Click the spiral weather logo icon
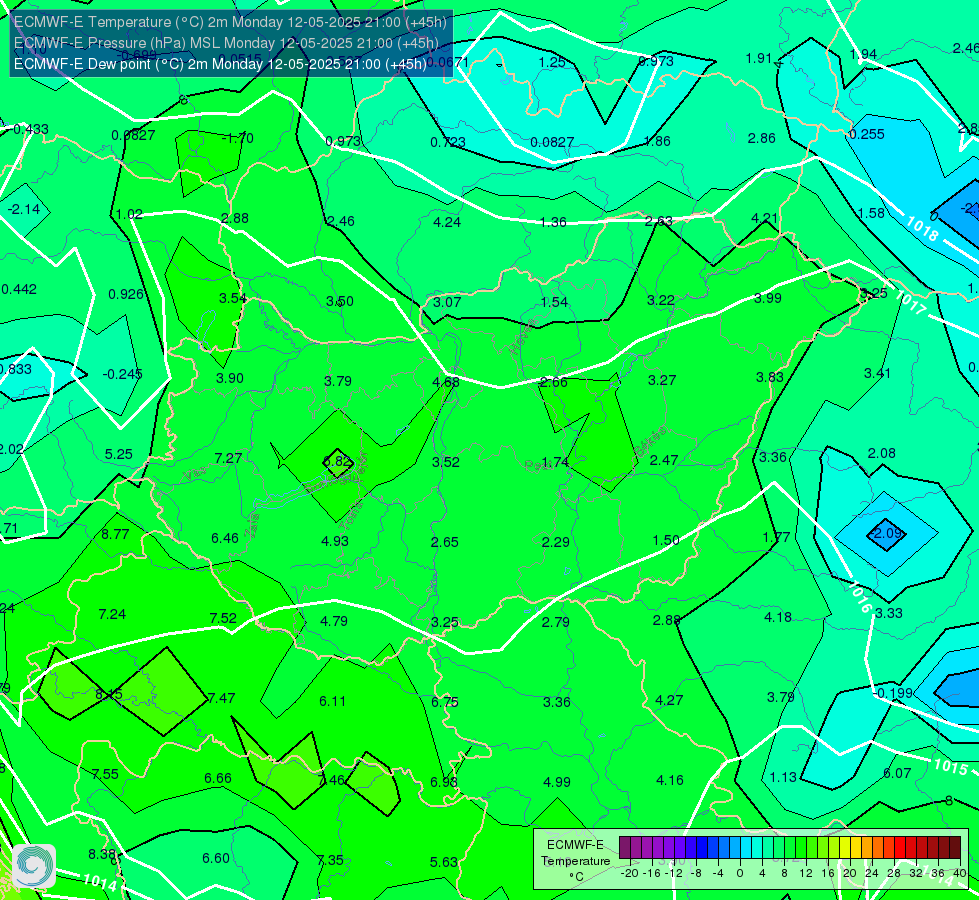This screenshot has height=900, width=979. [34, 866]
